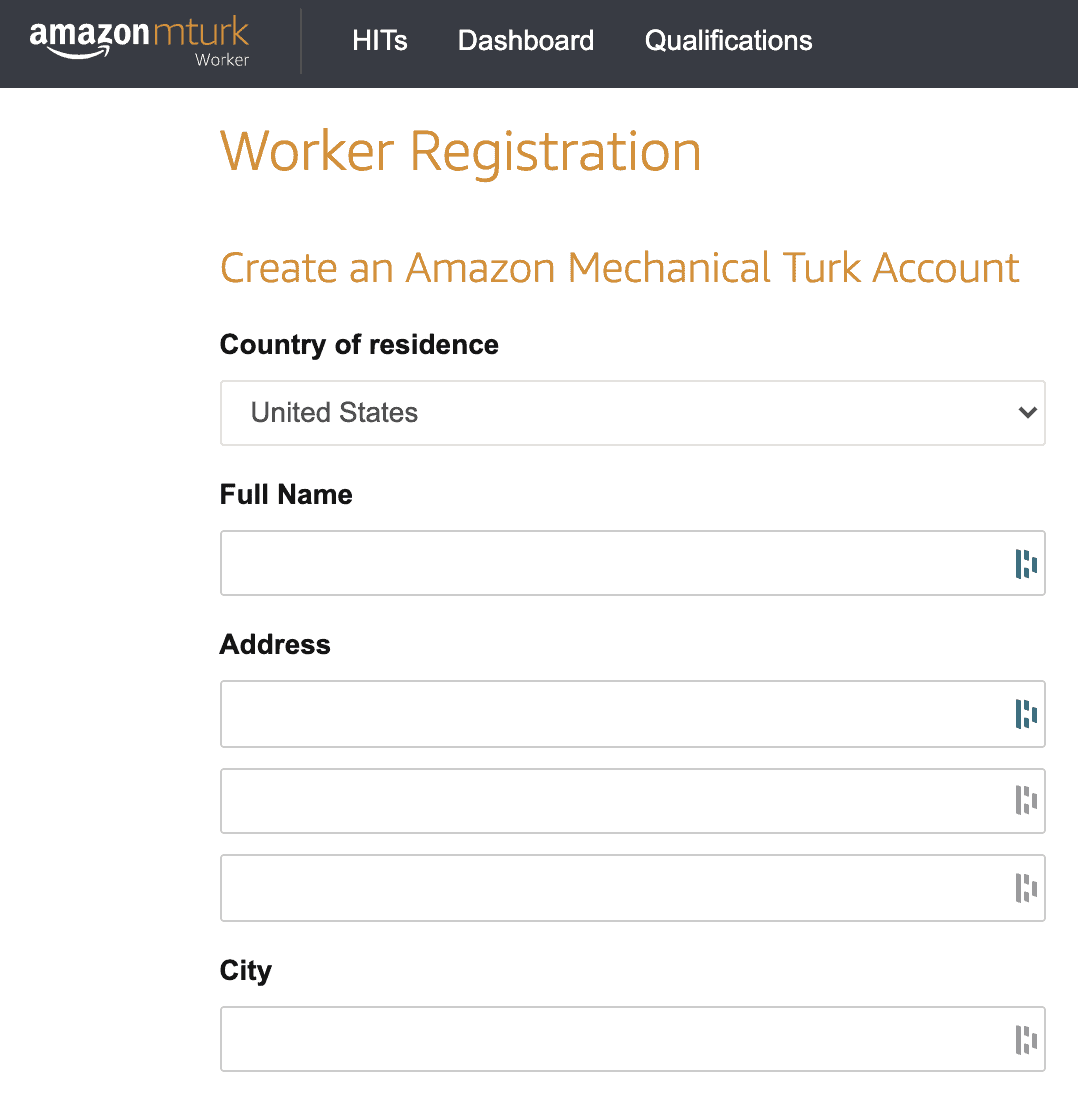
Task: Open the Country of residence dropdown
Action: (x=633, y=412)
